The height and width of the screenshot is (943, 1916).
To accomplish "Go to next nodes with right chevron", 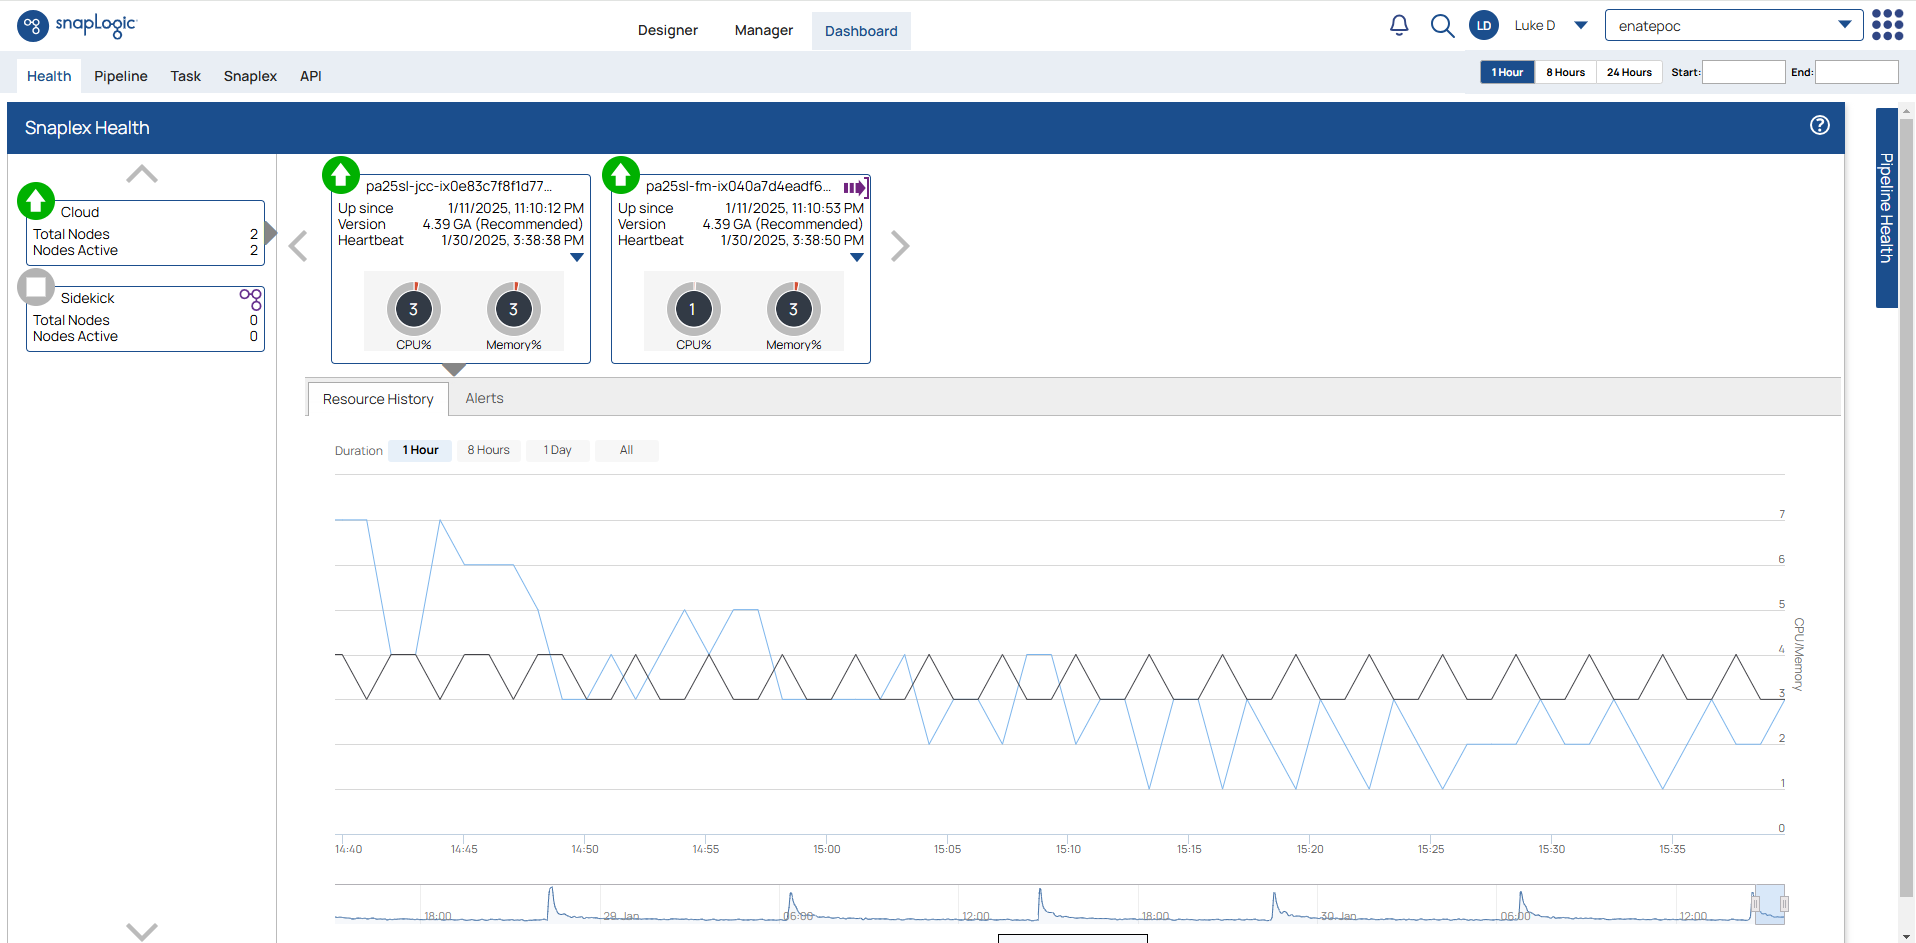I will tap(900, 246).
